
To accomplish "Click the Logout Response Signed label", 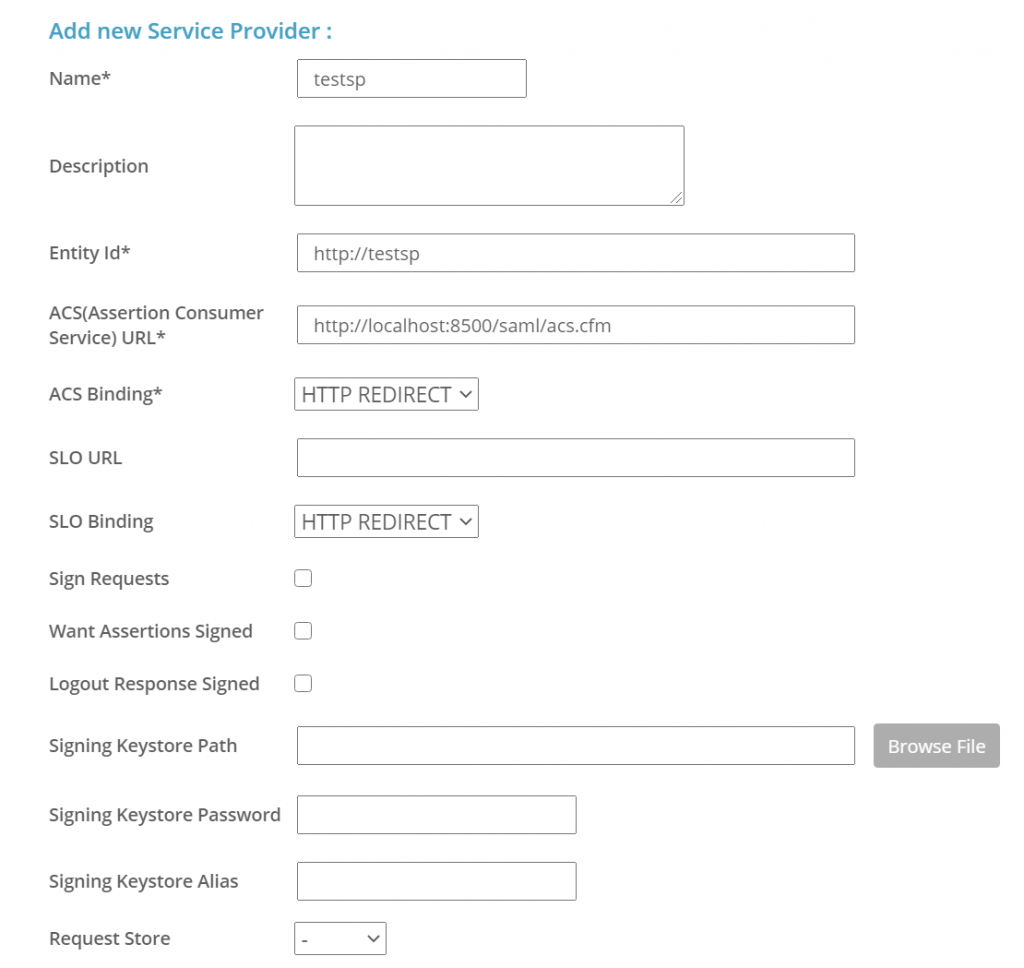I will 154,684.
